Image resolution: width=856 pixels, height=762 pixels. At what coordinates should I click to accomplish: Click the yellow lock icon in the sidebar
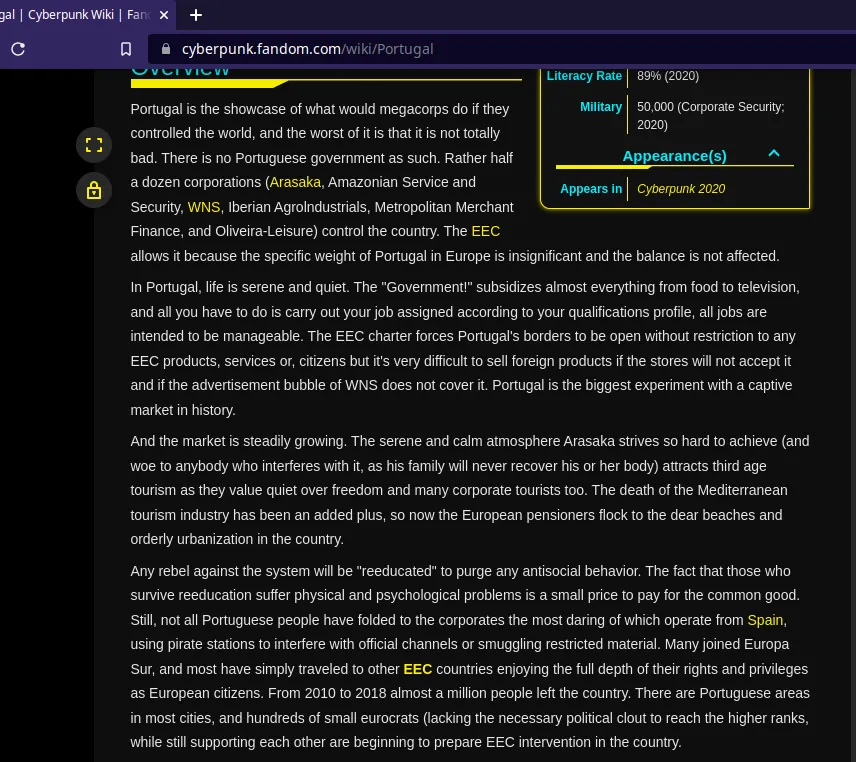coord(94,190)
